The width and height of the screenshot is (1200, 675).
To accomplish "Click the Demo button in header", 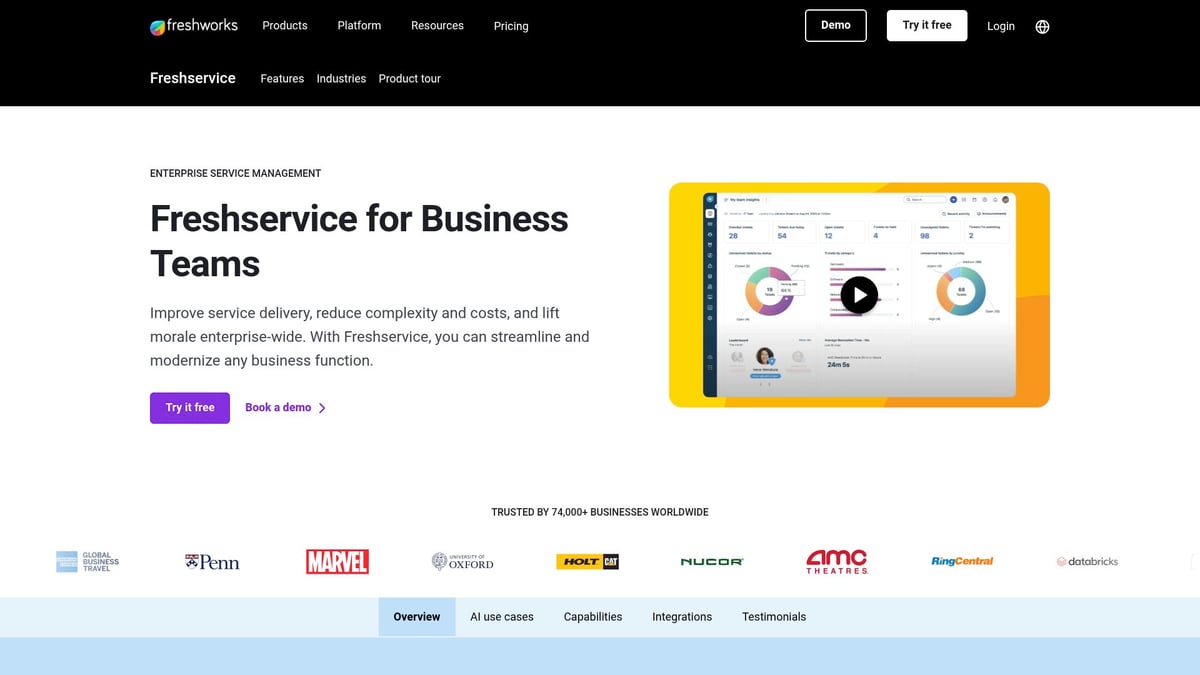I will [836, 26].
